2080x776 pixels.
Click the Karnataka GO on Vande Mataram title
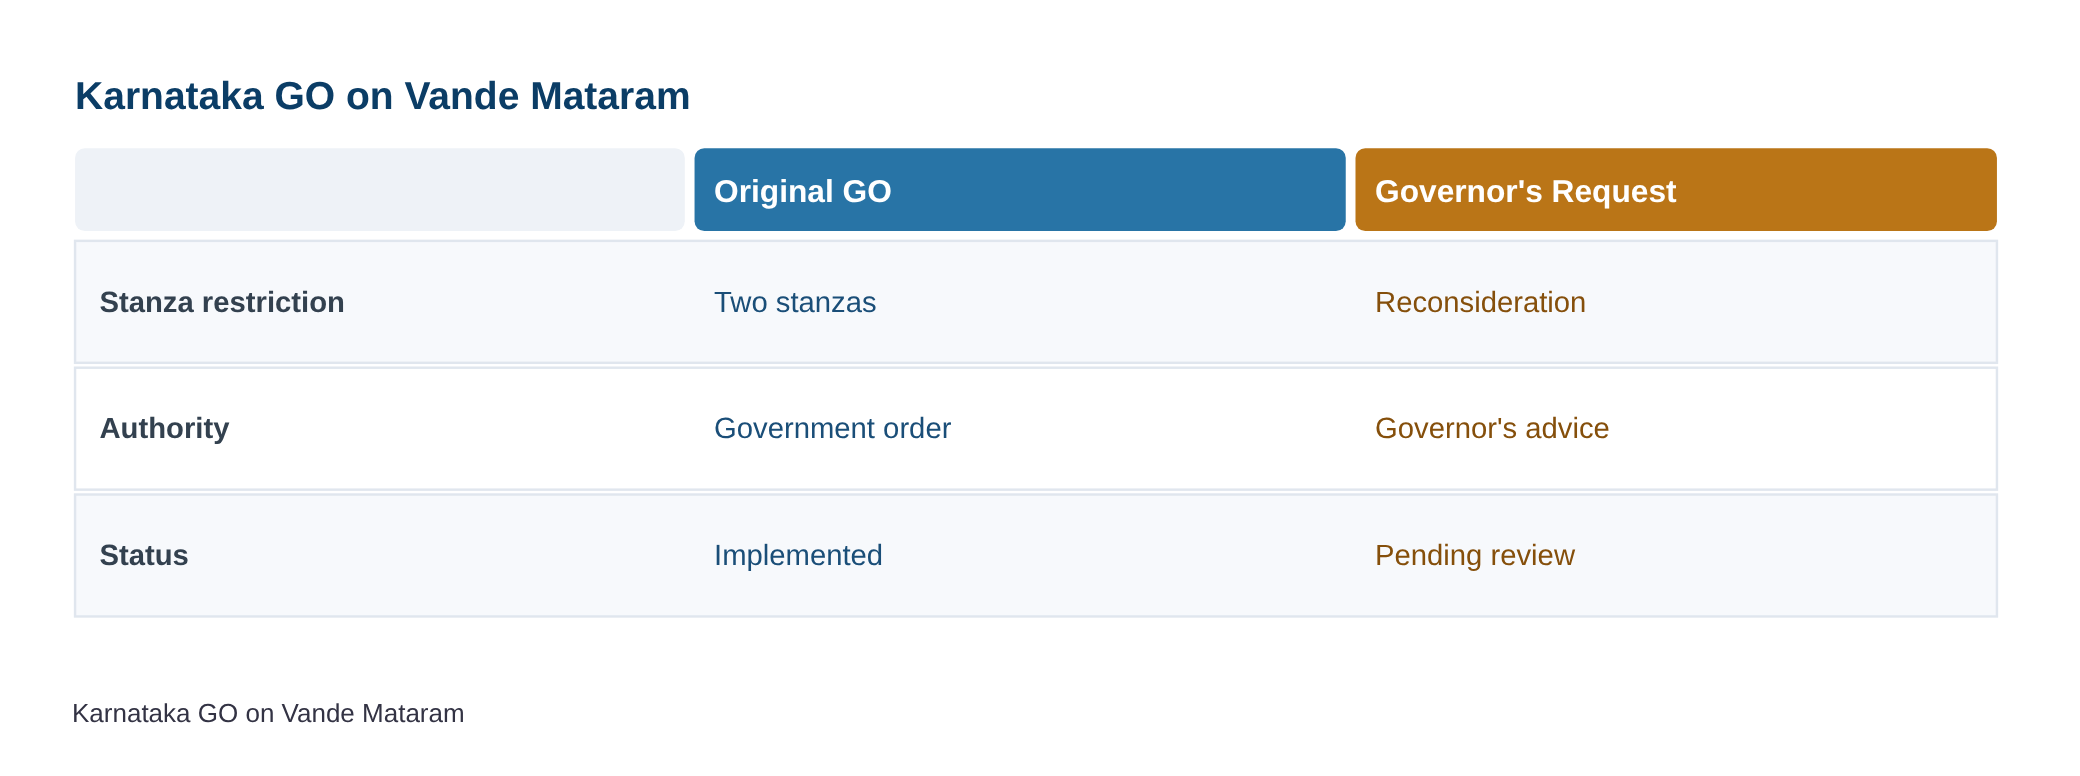383,96
